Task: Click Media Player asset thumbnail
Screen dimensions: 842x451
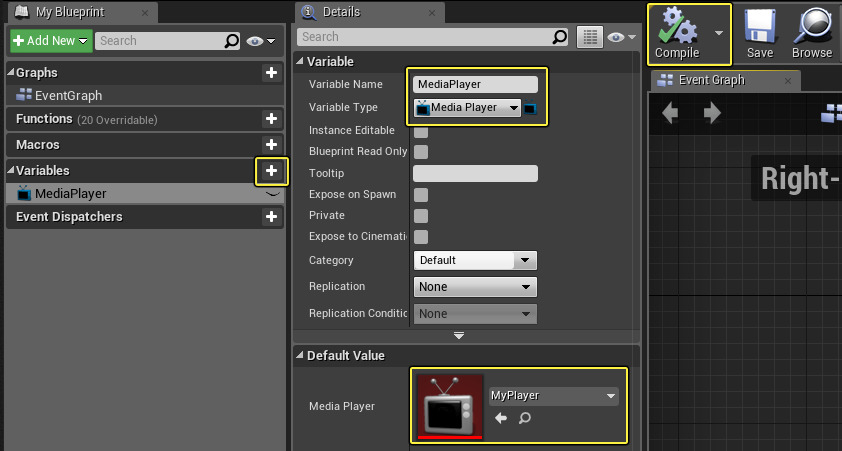Action: tap(450, 406)
